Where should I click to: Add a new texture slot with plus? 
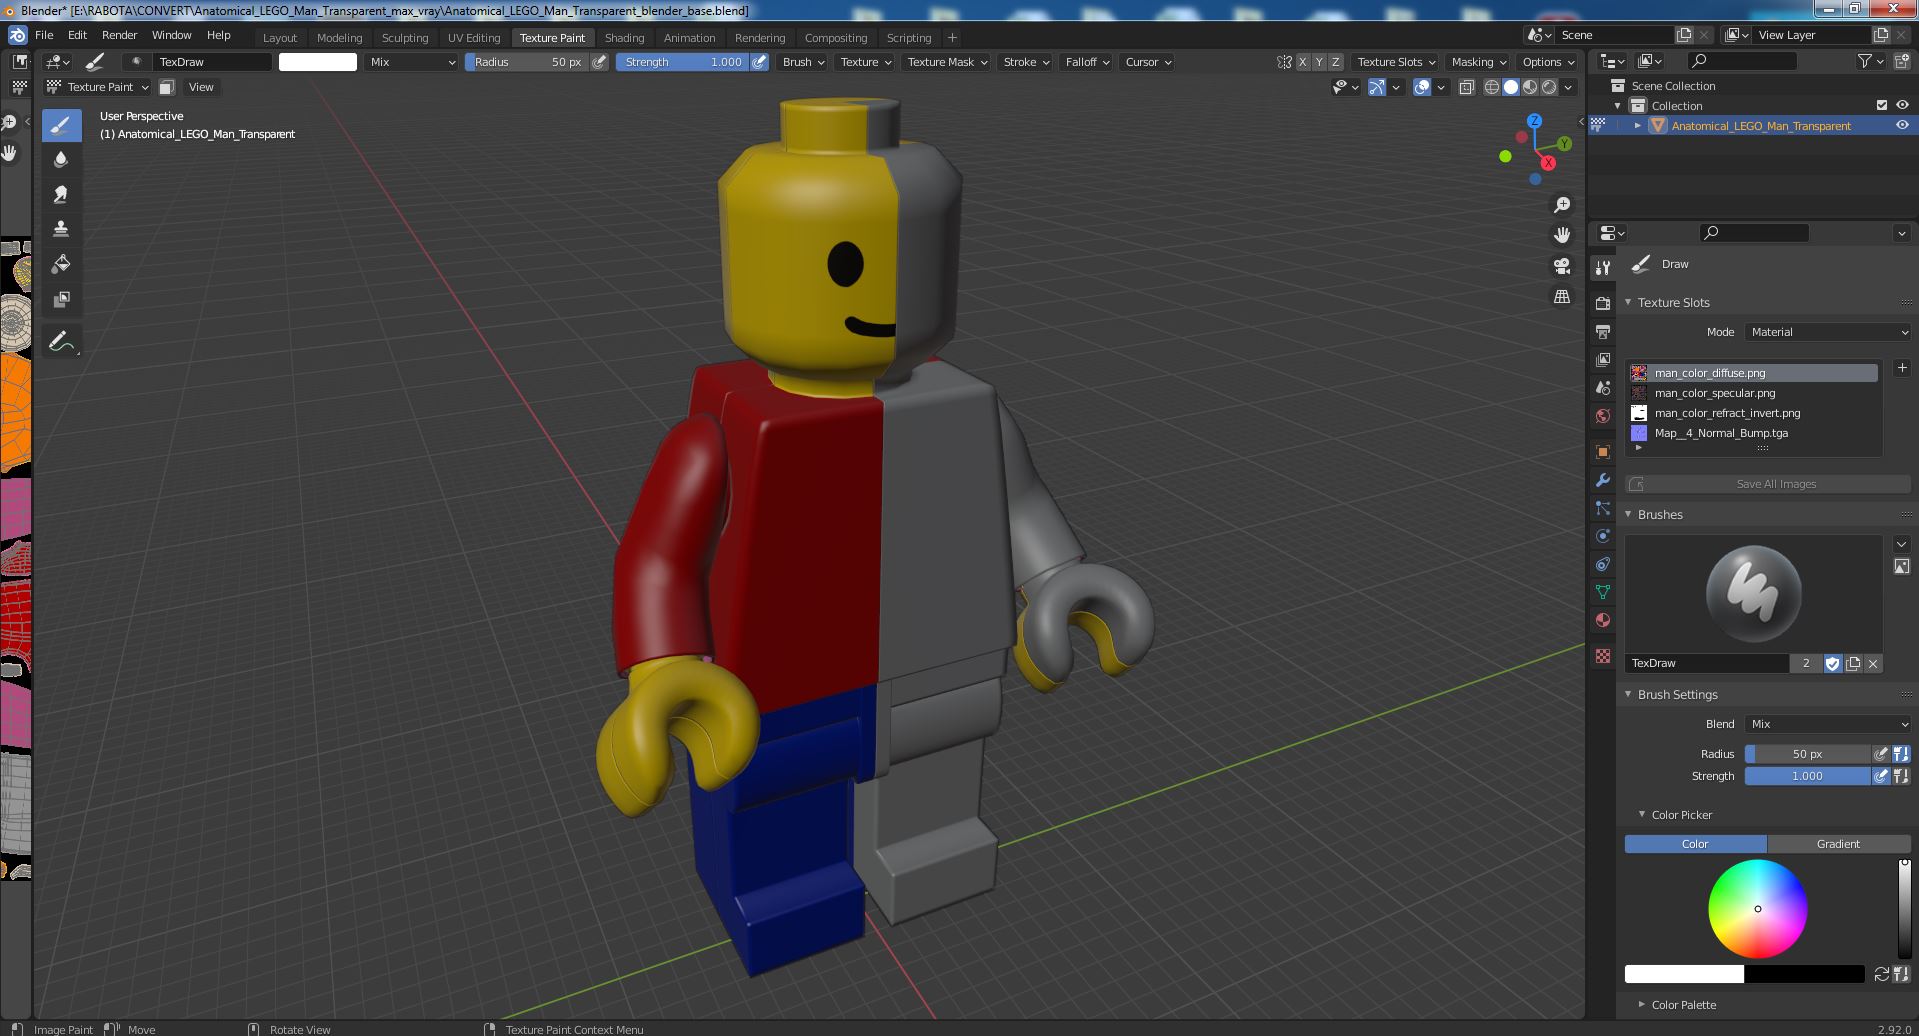[1901, 368]
